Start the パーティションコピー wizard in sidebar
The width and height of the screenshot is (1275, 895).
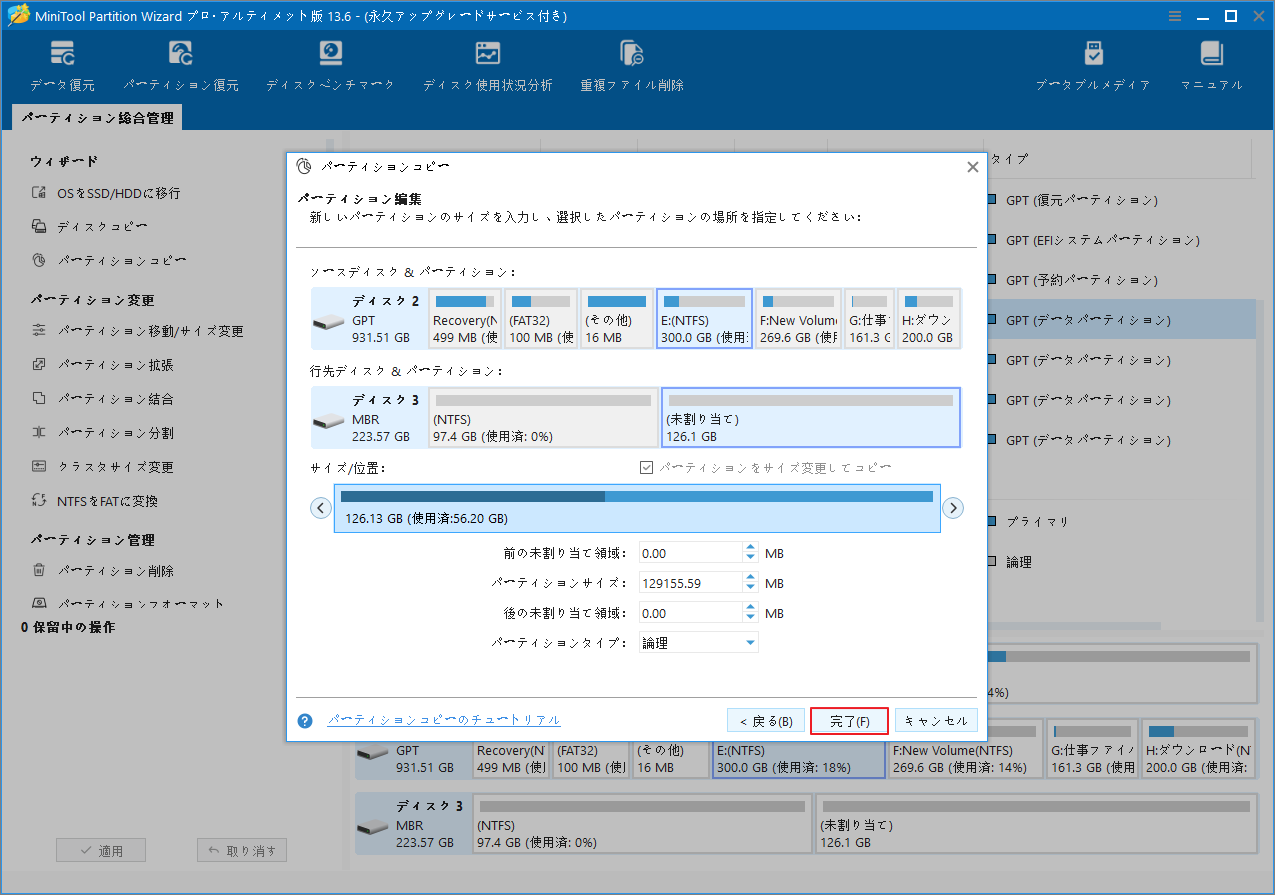[x=109, y=261]
